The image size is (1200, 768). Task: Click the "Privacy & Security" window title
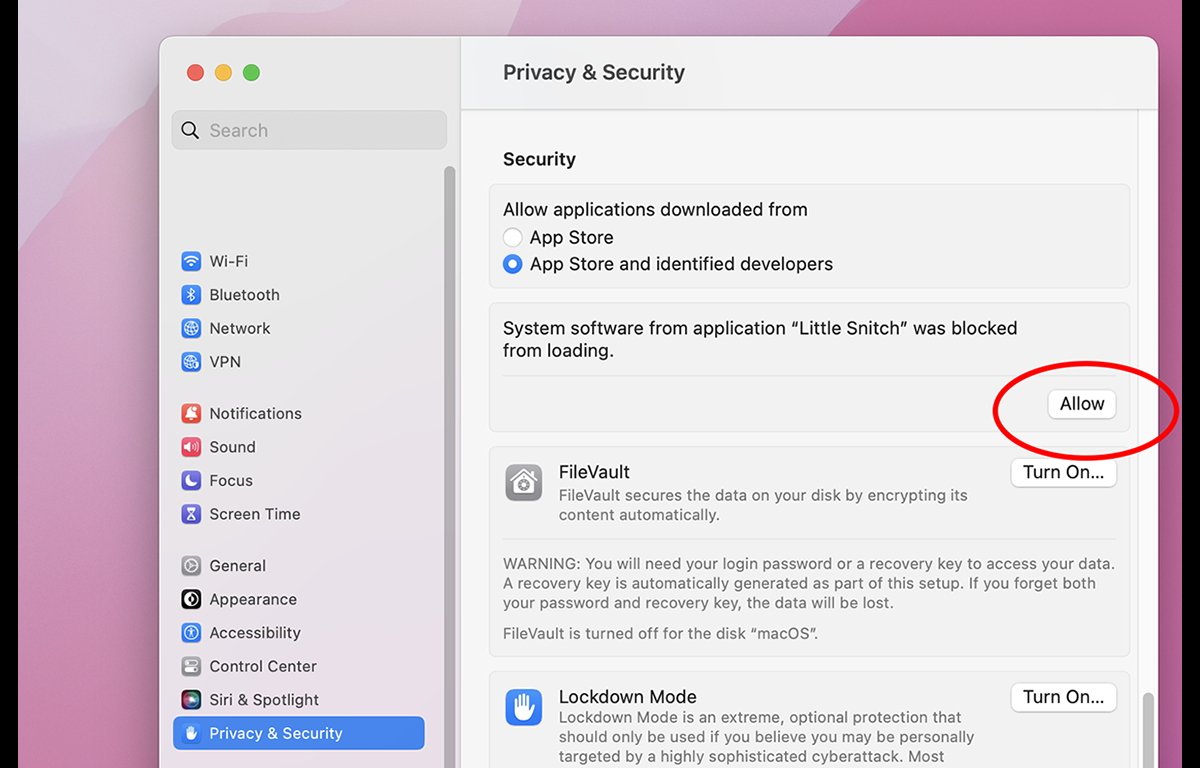tap(594, 72)
